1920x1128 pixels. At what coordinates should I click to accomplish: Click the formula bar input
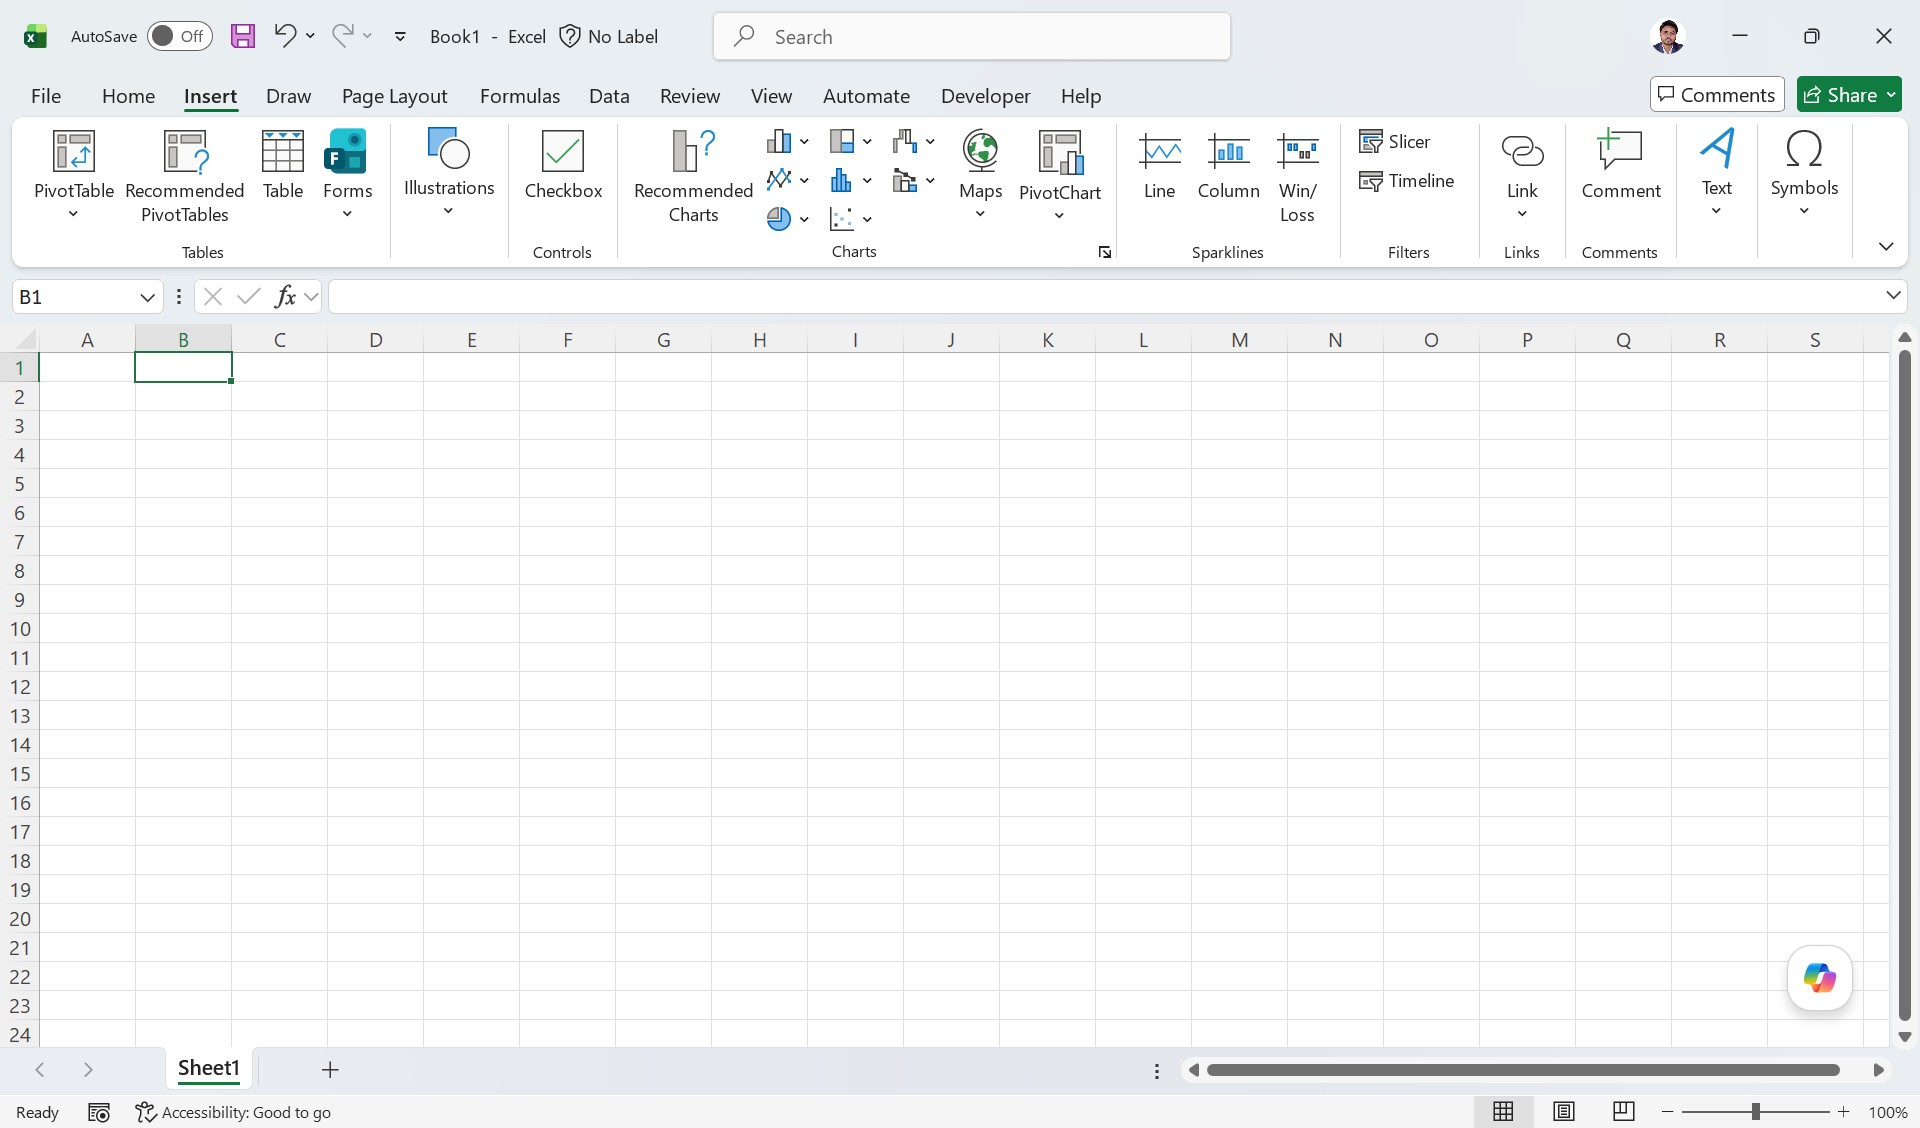(1105, 296)
